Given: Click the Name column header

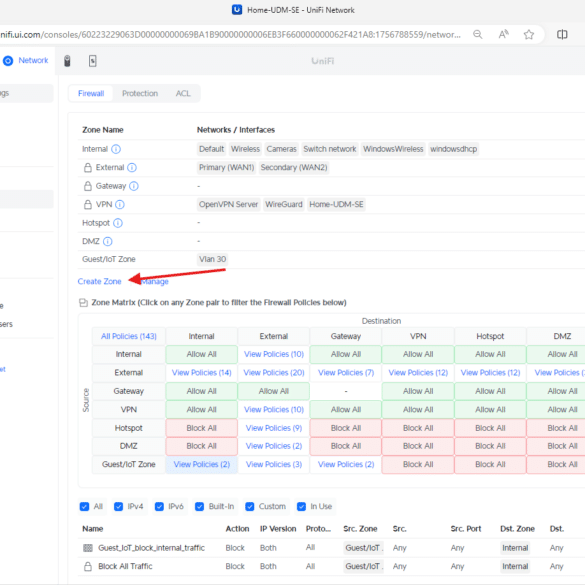Looking at the screenshot, I should click(x=93, y=529).
